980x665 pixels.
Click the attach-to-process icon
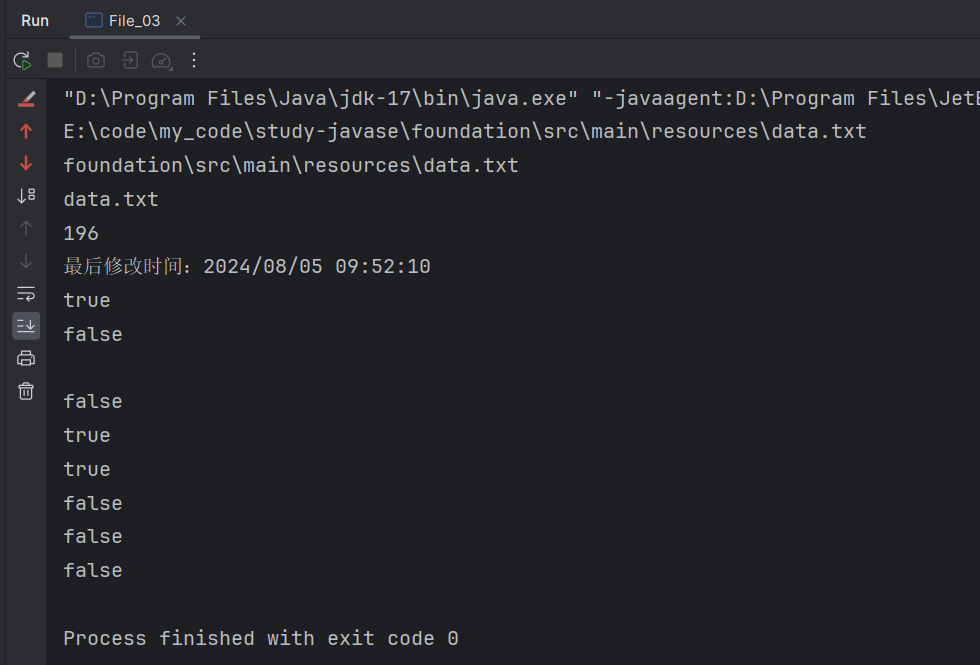point(129,60)
